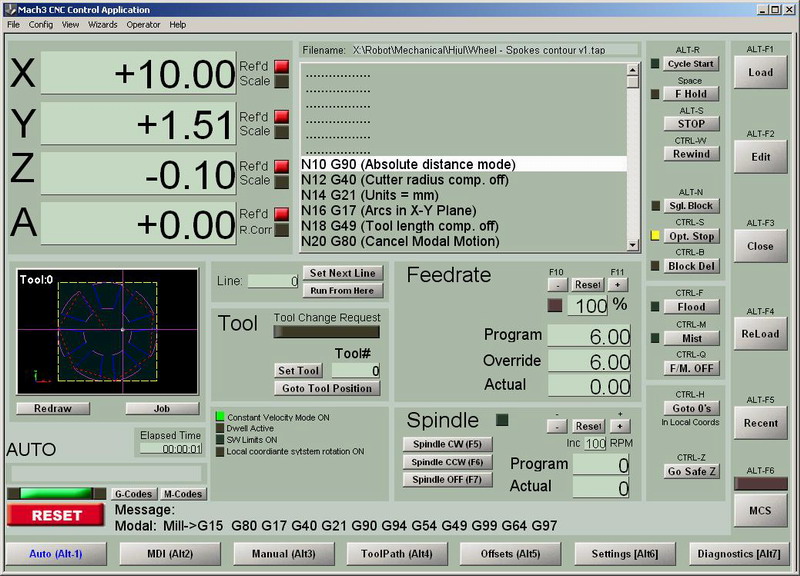Screen dimensions: 800x576
Task: Click the Line number input field
Action: coord(273,281)
